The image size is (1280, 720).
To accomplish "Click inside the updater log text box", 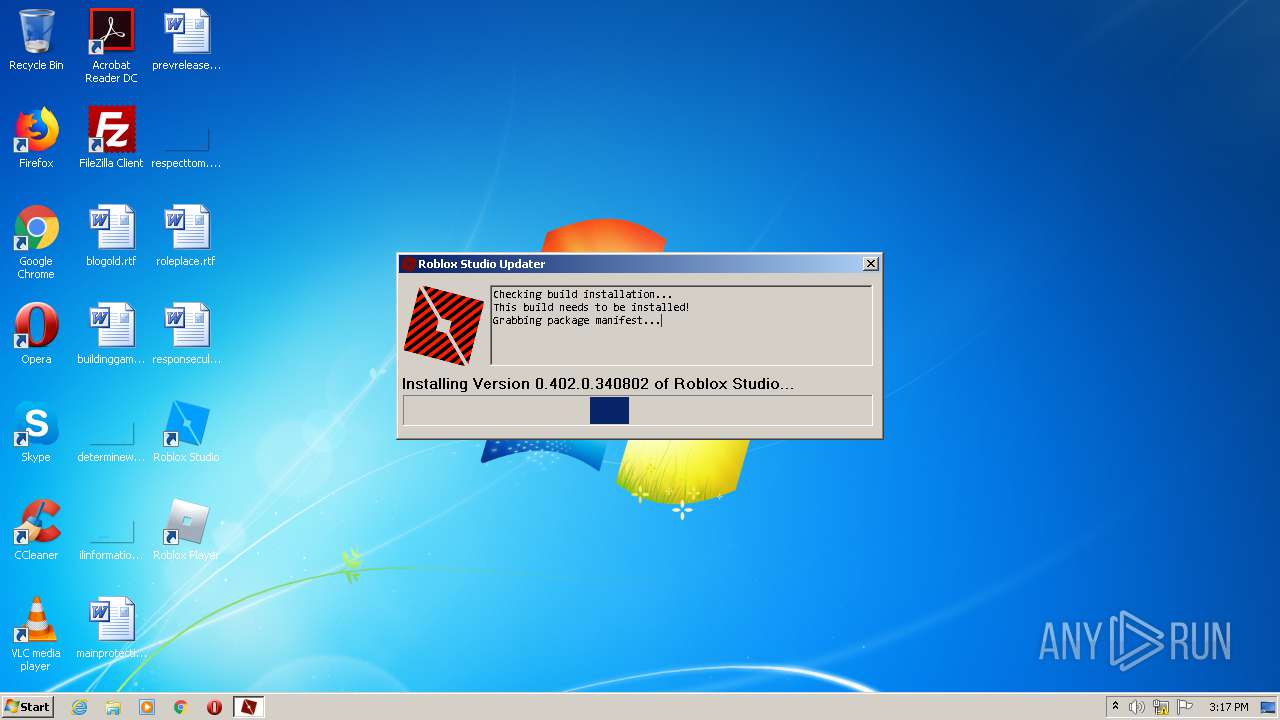I will (681, 325).
